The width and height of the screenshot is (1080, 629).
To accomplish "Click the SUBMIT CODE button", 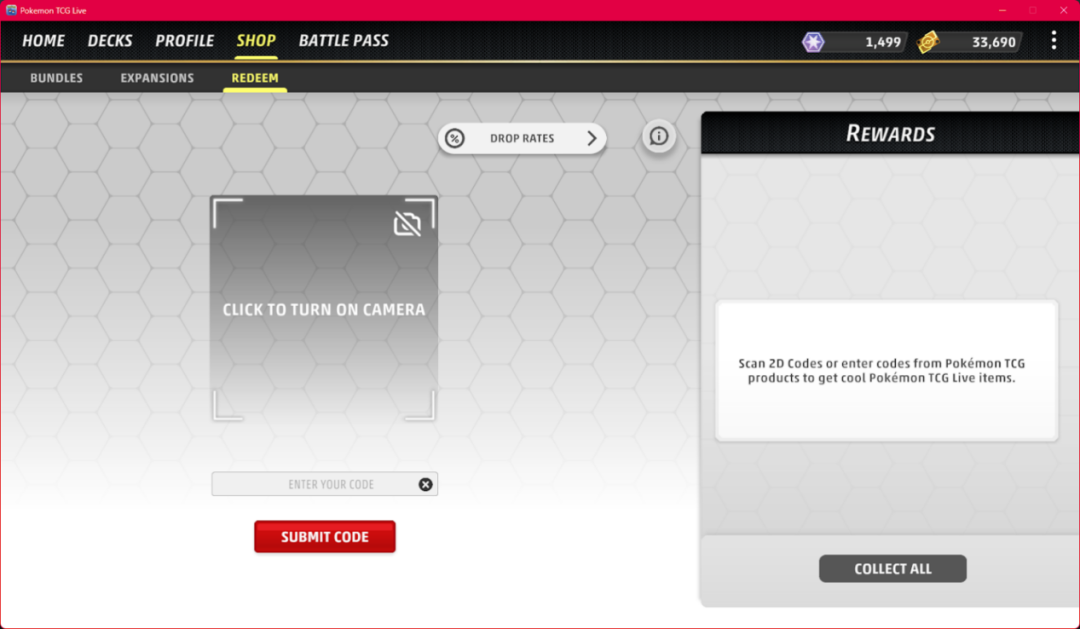I will click(324, 537).
